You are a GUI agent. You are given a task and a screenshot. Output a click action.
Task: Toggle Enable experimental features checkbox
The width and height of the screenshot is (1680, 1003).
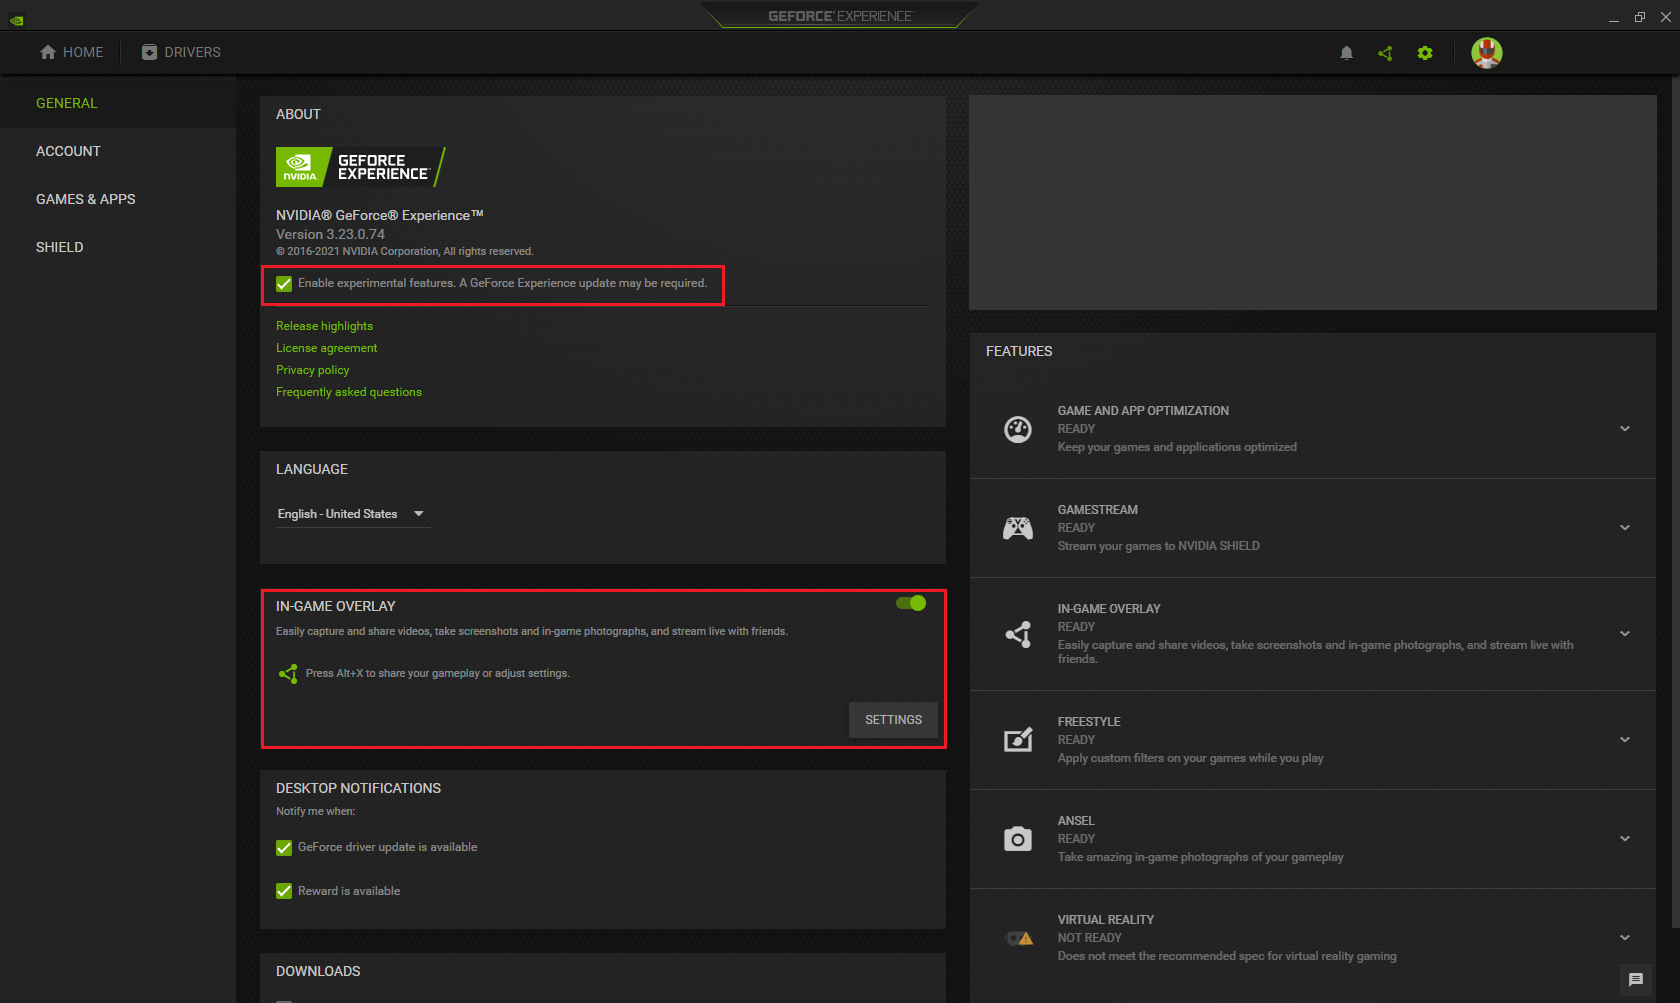[x=284, y=284]
